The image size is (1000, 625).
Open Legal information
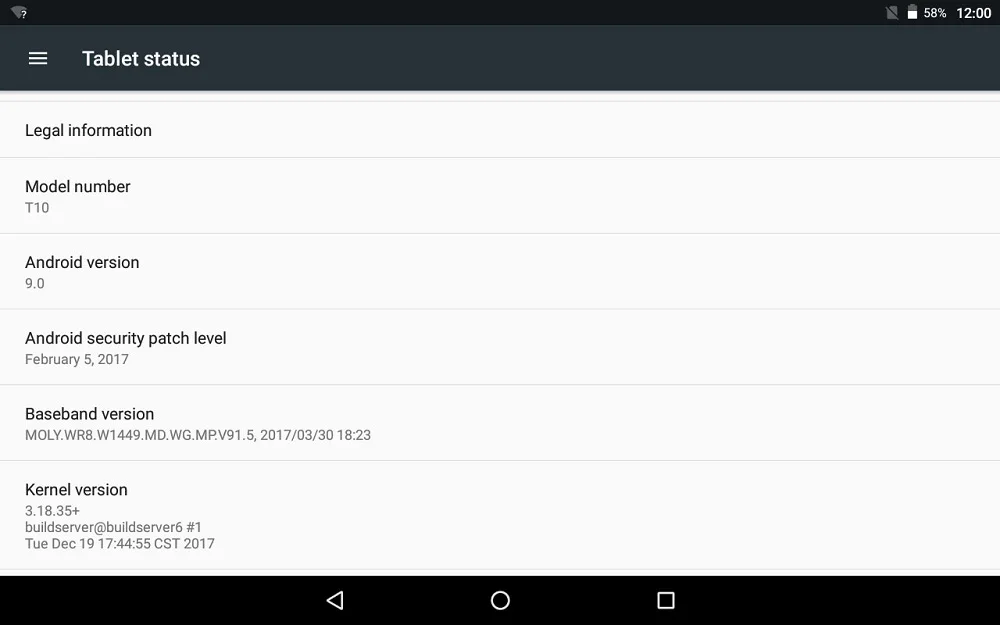pyautogui.click(x=500, y=130)
